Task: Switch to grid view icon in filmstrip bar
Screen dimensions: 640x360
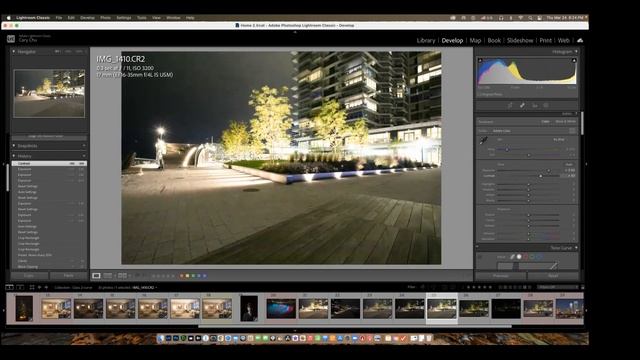Action: pyautogui.click(x=32, y=287)
